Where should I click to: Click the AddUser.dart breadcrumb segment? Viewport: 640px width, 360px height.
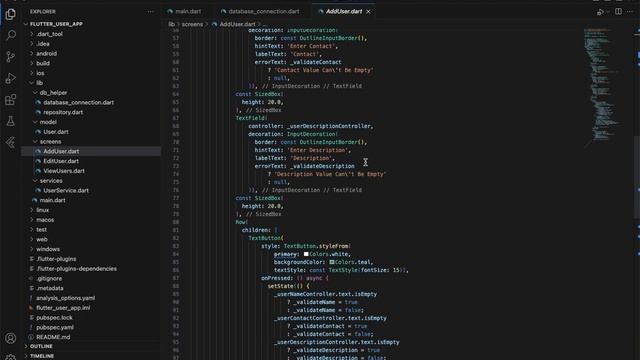(237, 24)
